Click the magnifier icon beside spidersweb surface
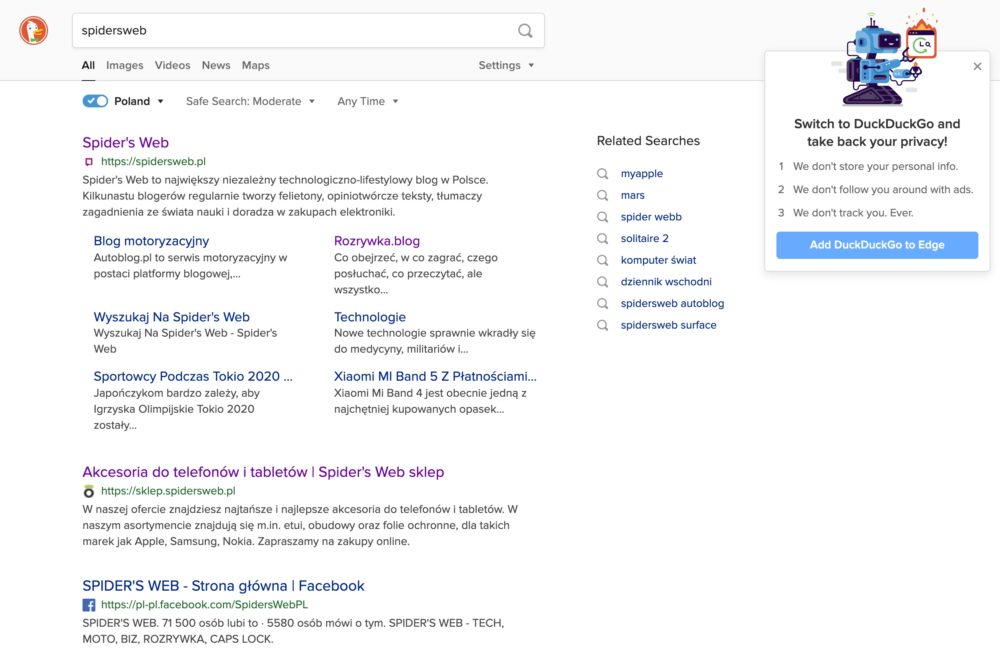 pyautogui.click(x=603, y=325)
